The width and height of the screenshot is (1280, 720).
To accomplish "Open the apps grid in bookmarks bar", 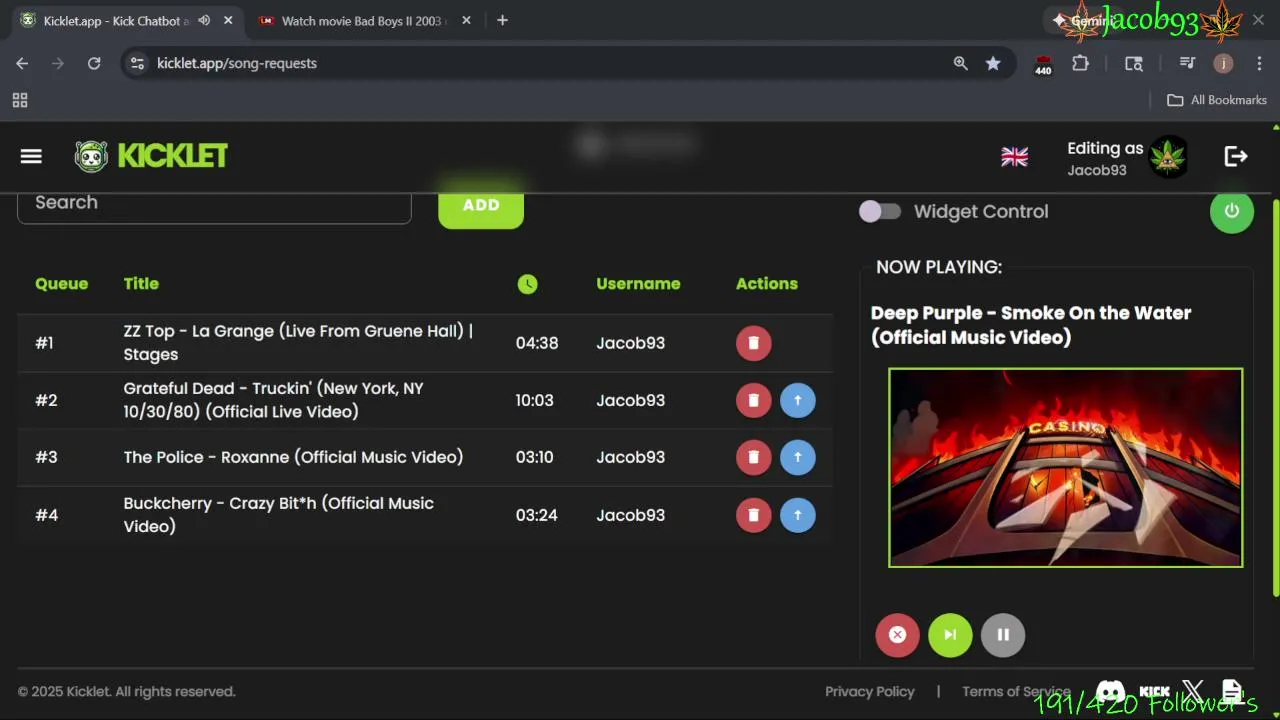I will point(20,100).
